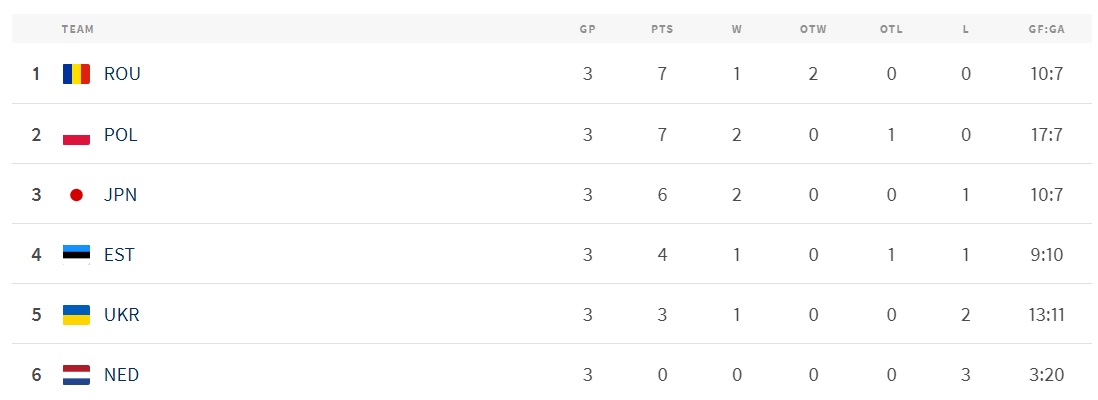The image size is (1098, 400).
Task: Click the GF:GA column header
Action: tap(1046, 29)
